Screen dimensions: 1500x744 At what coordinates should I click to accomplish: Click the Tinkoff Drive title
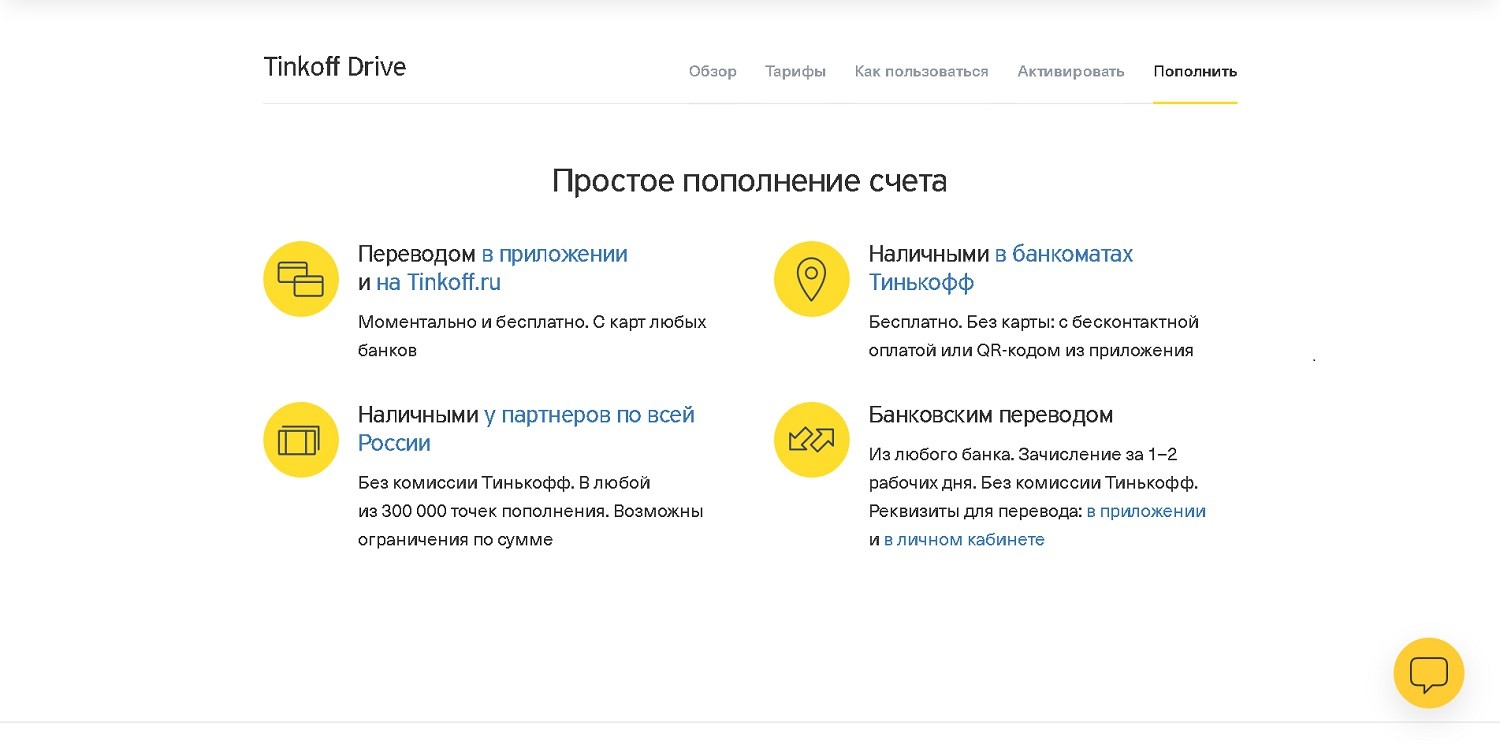[335, 67]
